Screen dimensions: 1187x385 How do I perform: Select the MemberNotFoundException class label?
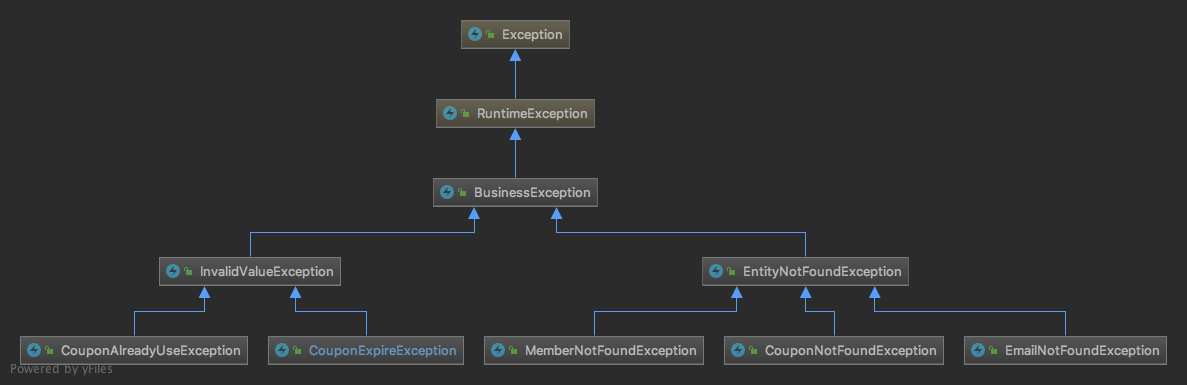(610, 350)
